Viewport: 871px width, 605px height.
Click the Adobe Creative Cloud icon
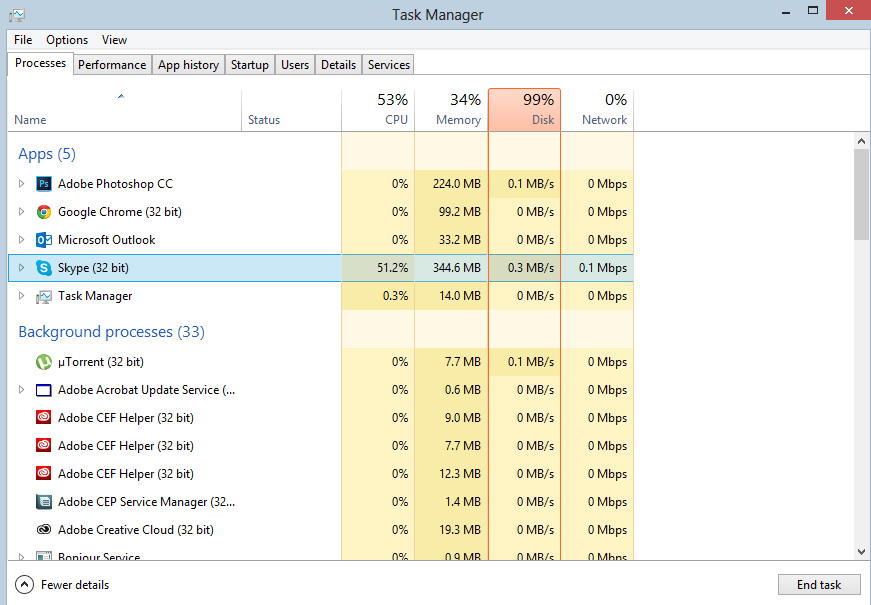click(x=44, y=529)
